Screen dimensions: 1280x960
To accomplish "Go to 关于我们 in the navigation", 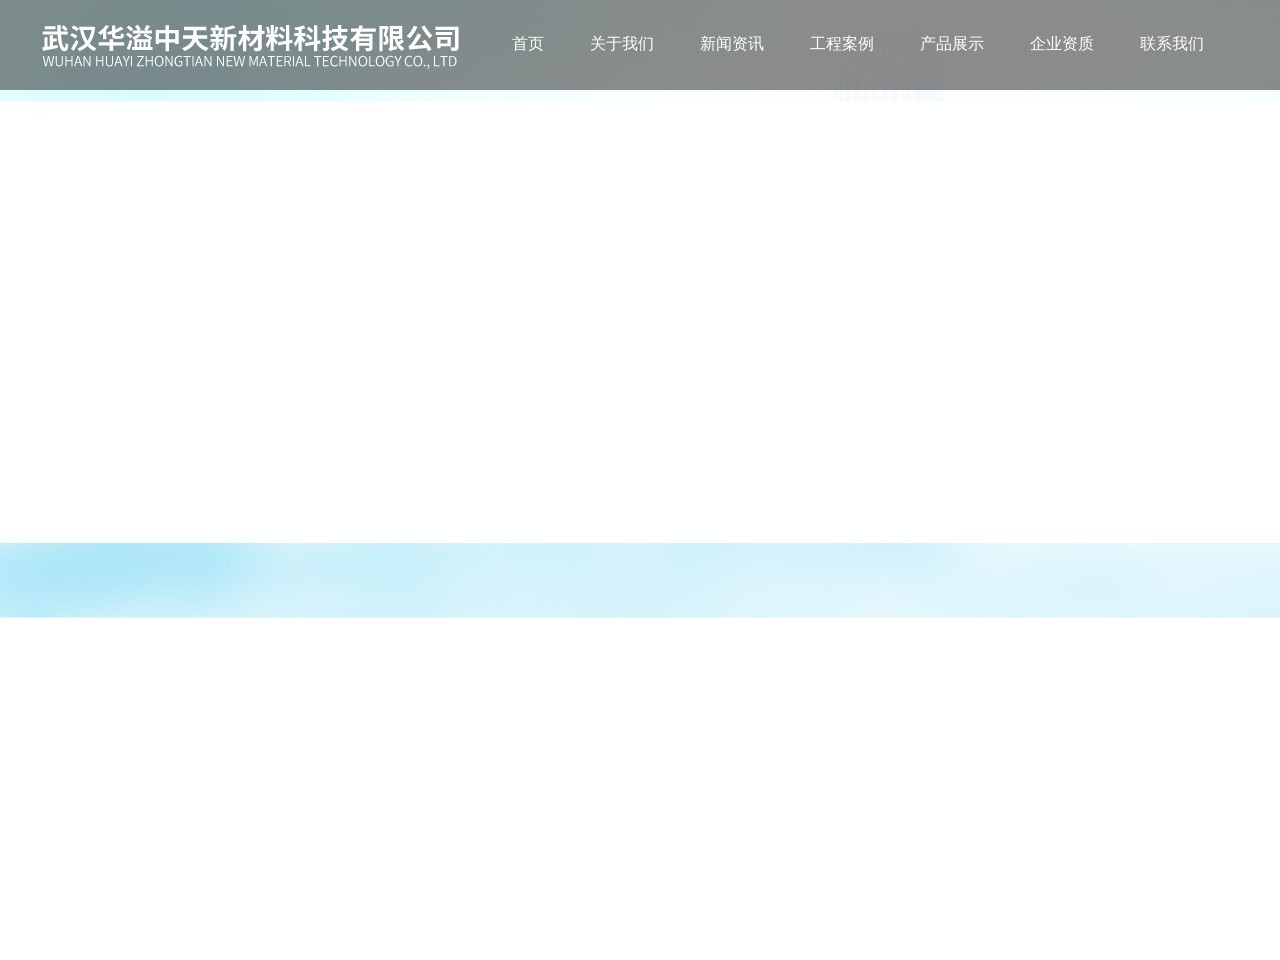I will (x=621, y=44).
